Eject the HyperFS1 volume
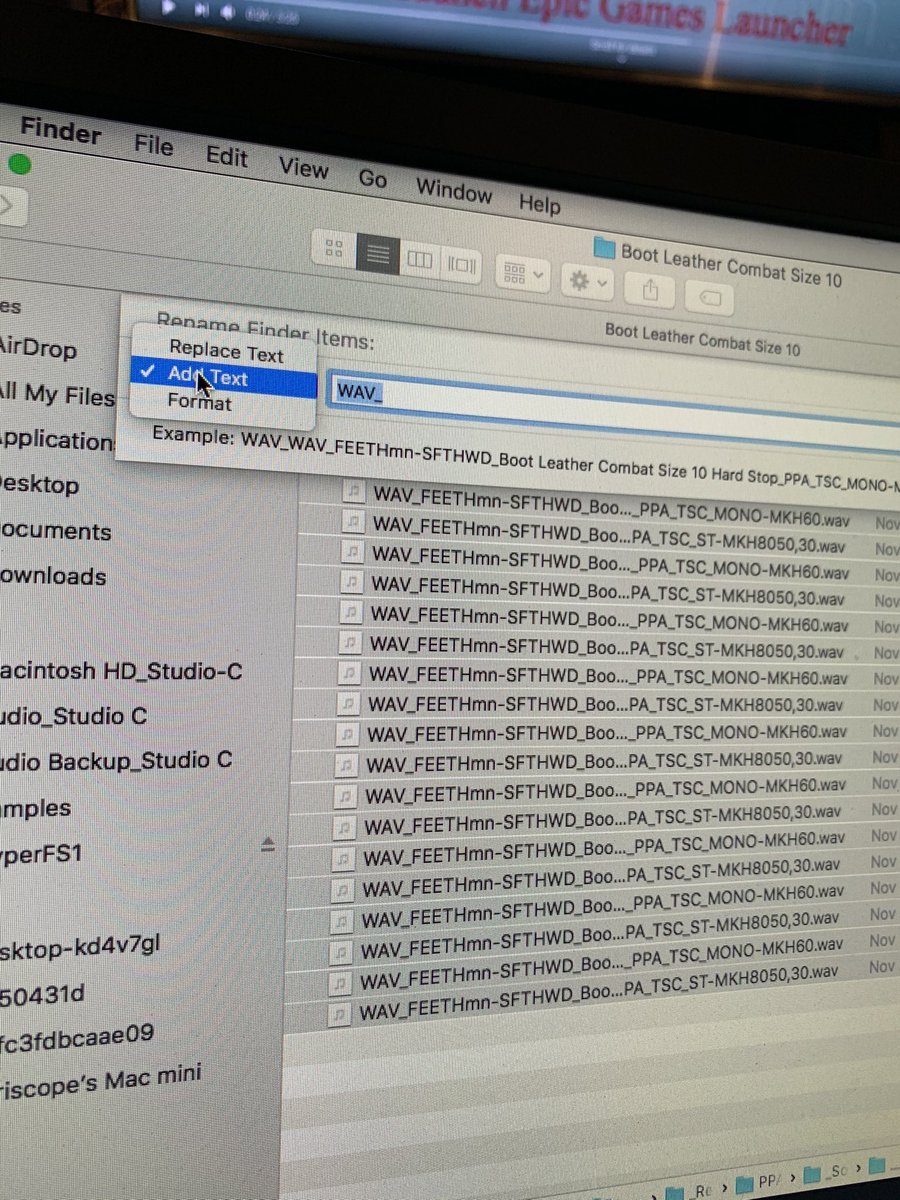900x1200 pixels. (267, 846)
